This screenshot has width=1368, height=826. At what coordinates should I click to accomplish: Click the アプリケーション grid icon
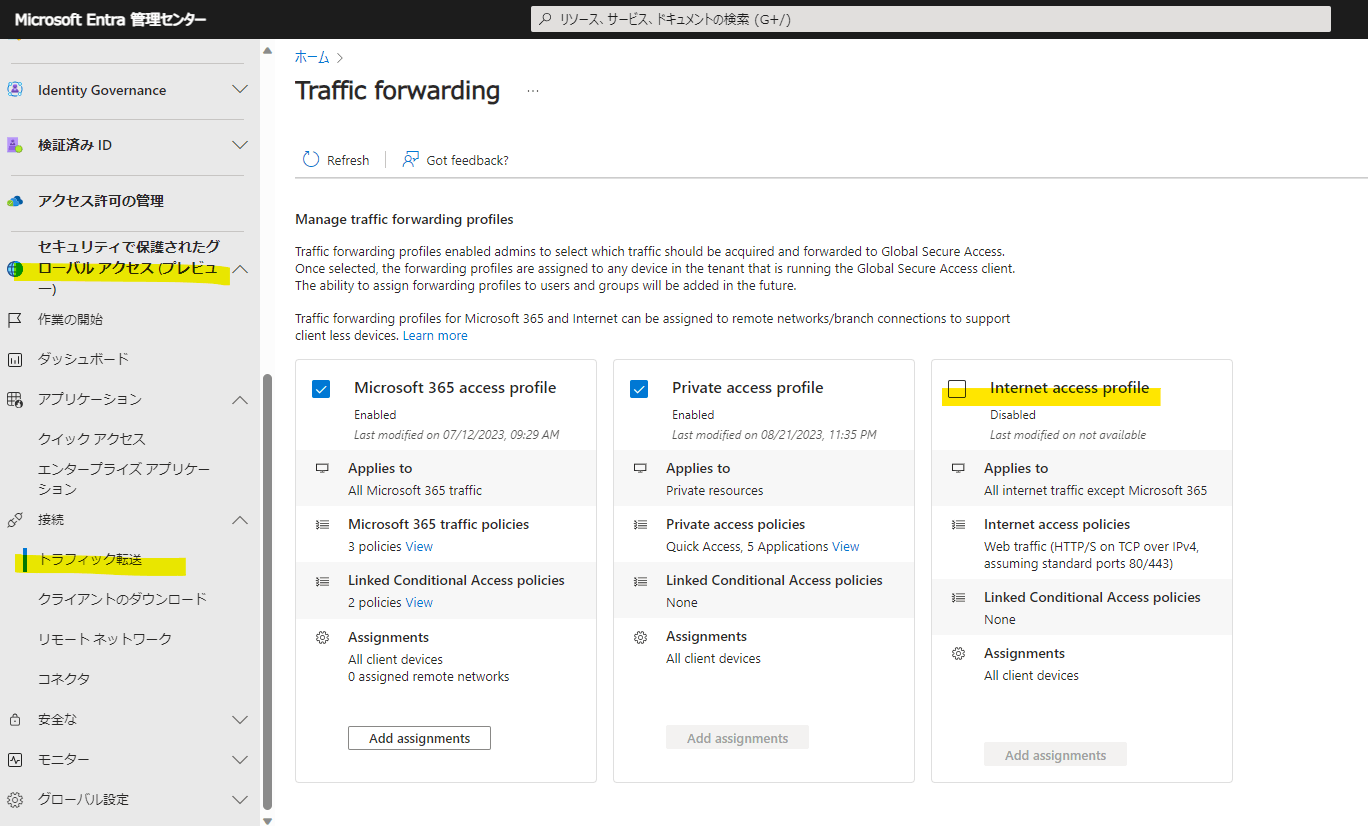[x=15, y=400]
